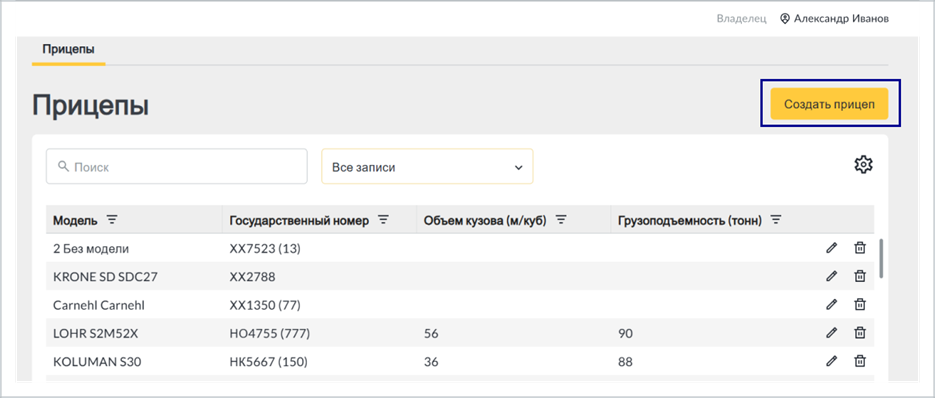This screenshot has width=935, height=398.
Task: Delete the KRONE SD SDC27 trailer
Action: pyautogui.click(x=859, y=276)
